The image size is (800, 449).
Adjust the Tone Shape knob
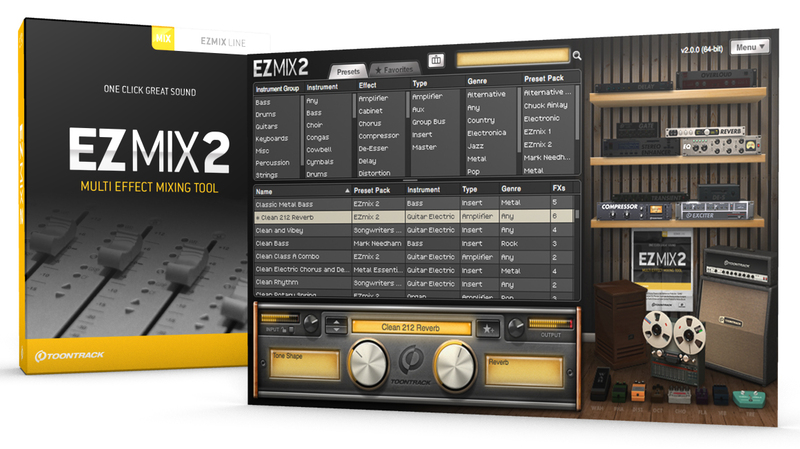[368, 364]
